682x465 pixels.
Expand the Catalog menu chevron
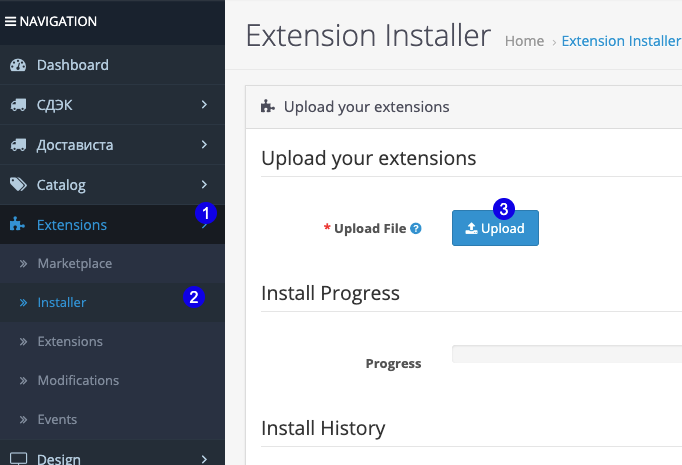tap(204, 184)
